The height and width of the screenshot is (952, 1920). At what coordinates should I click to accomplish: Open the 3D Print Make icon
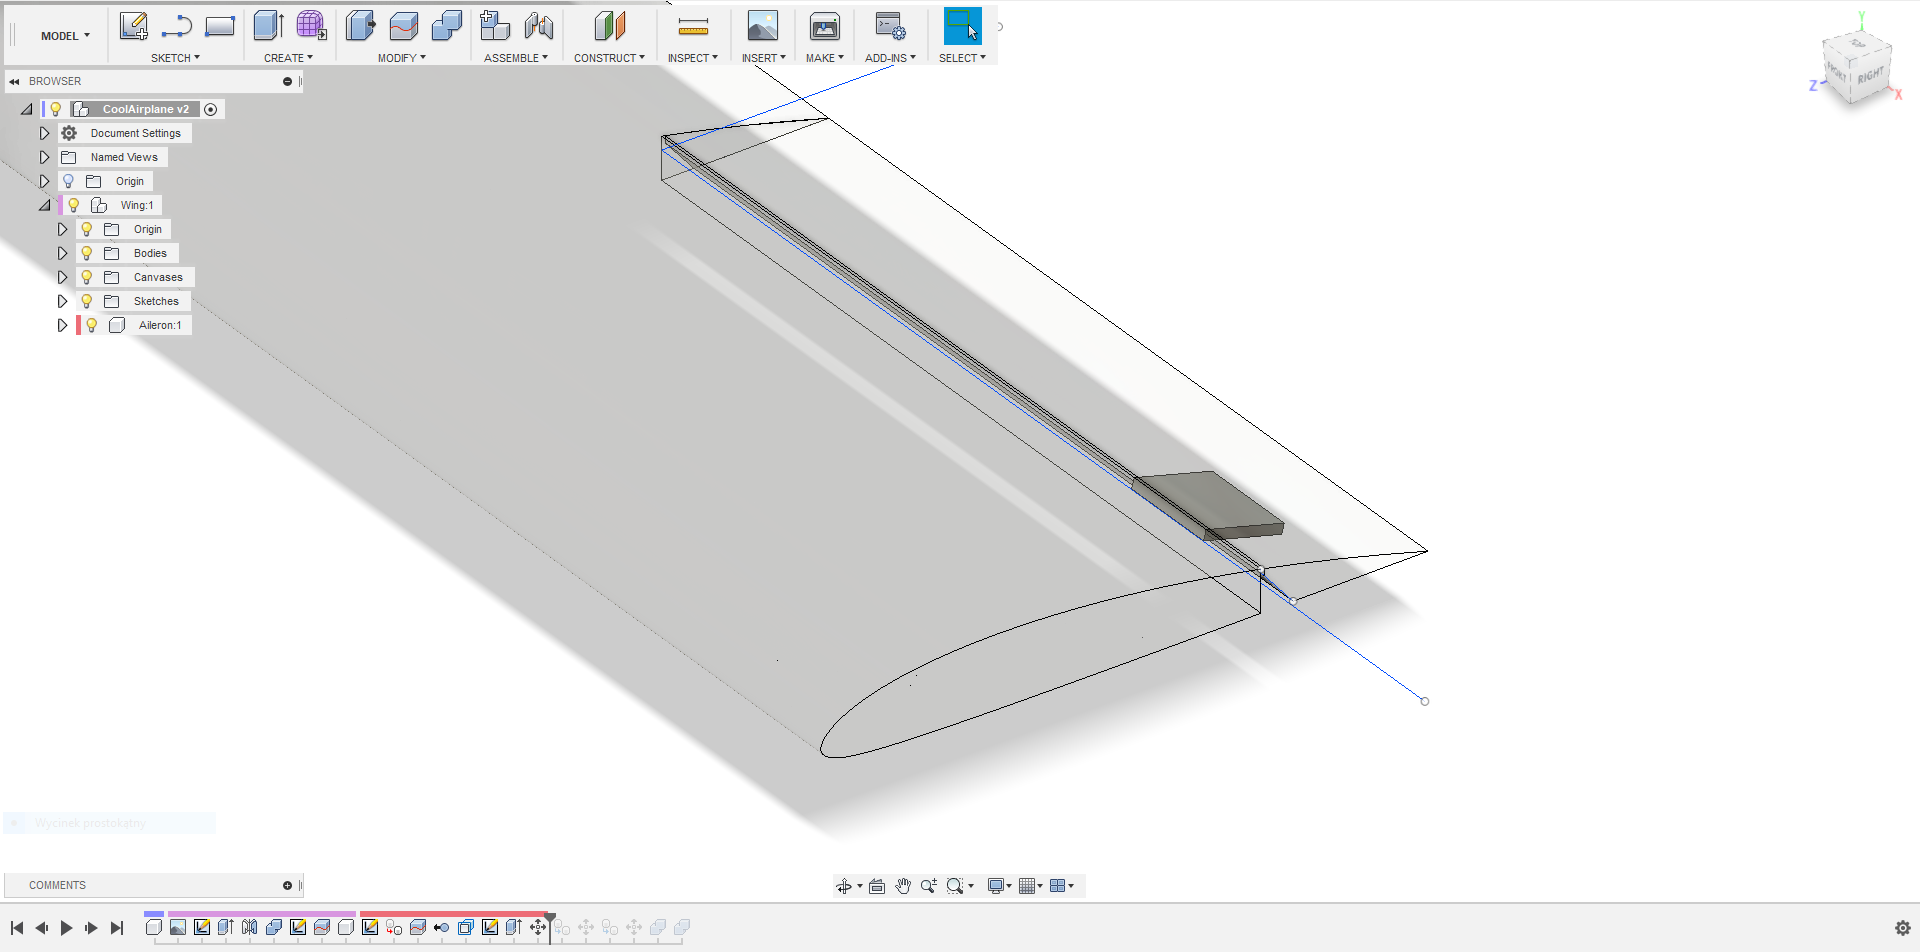tap(825, 26)
